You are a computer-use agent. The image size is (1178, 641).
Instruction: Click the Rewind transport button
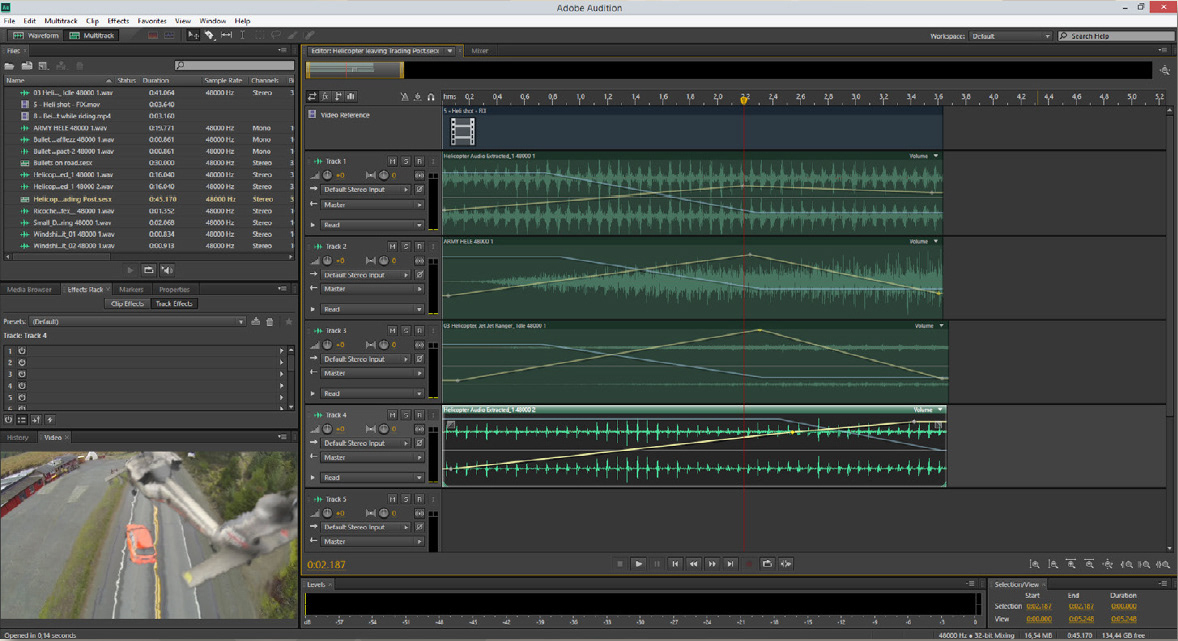(x=693, y=564)
